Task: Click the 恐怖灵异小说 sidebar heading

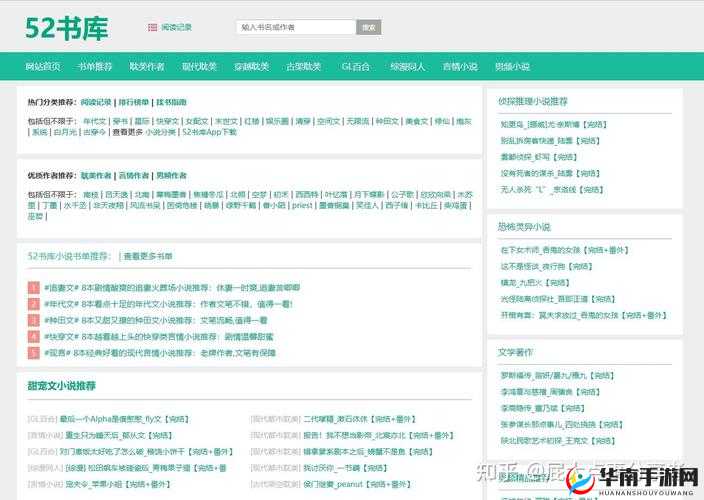Action: point(524,227)
